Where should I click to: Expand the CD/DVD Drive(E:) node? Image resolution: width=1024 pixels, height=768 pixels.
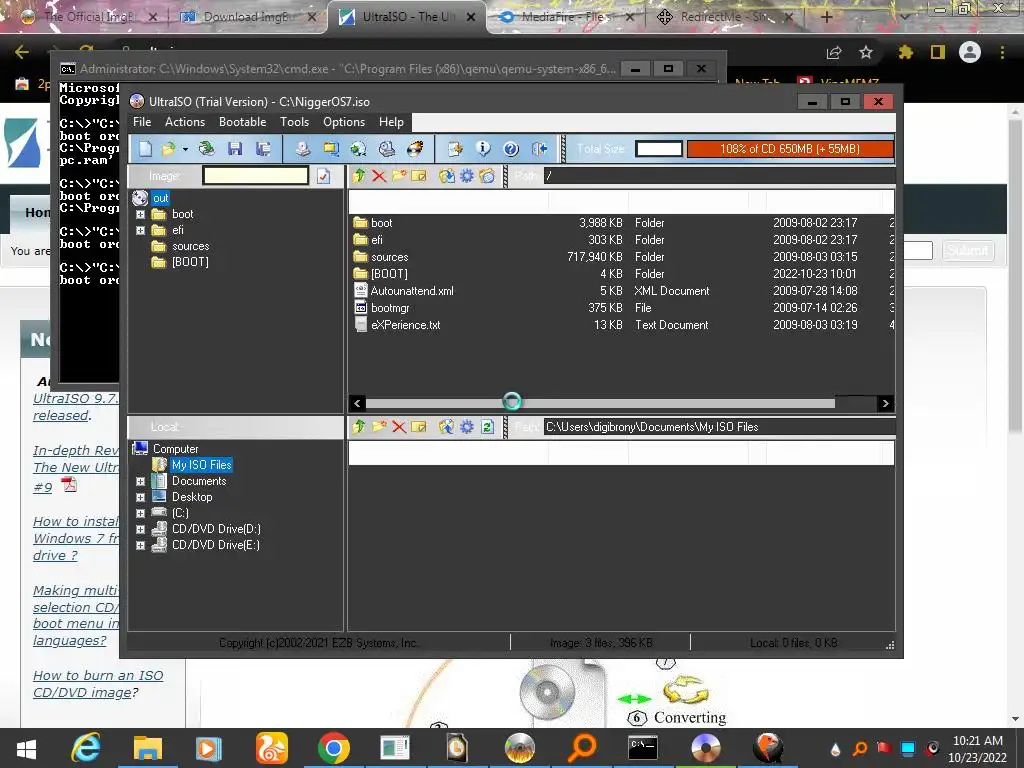[x=140, y=545]
